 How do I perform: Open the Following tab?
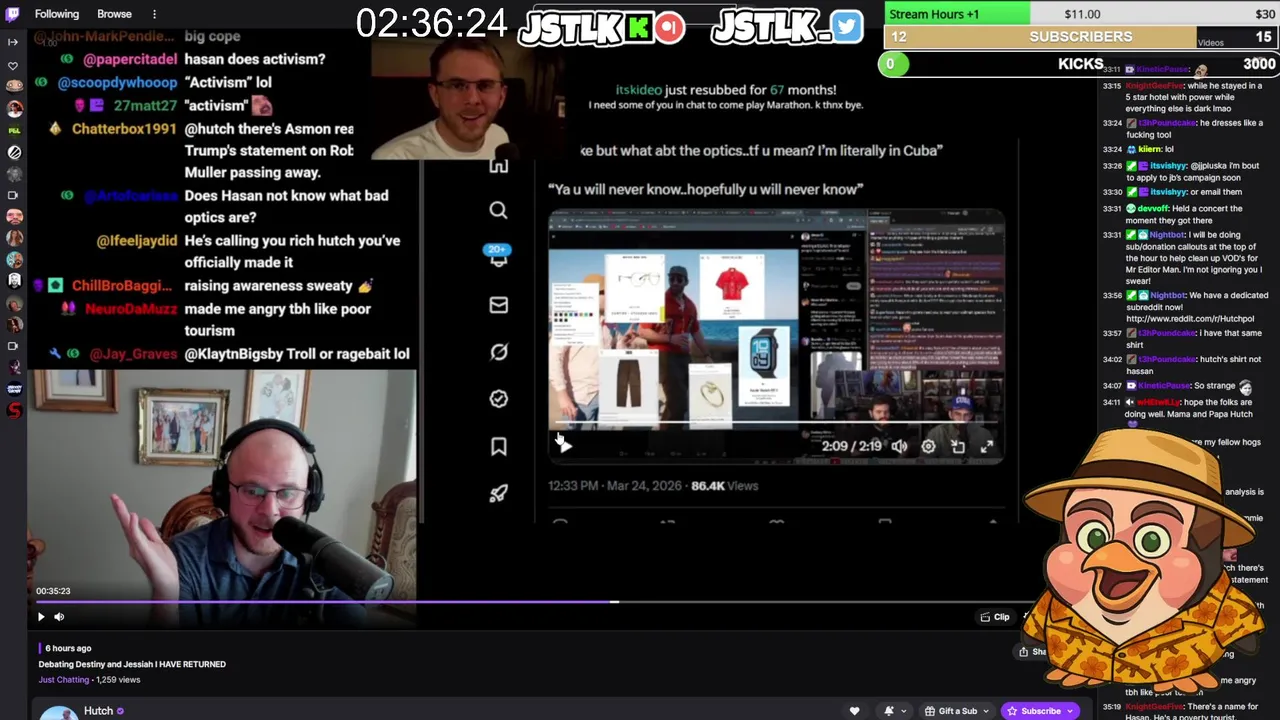click(57, 14)
